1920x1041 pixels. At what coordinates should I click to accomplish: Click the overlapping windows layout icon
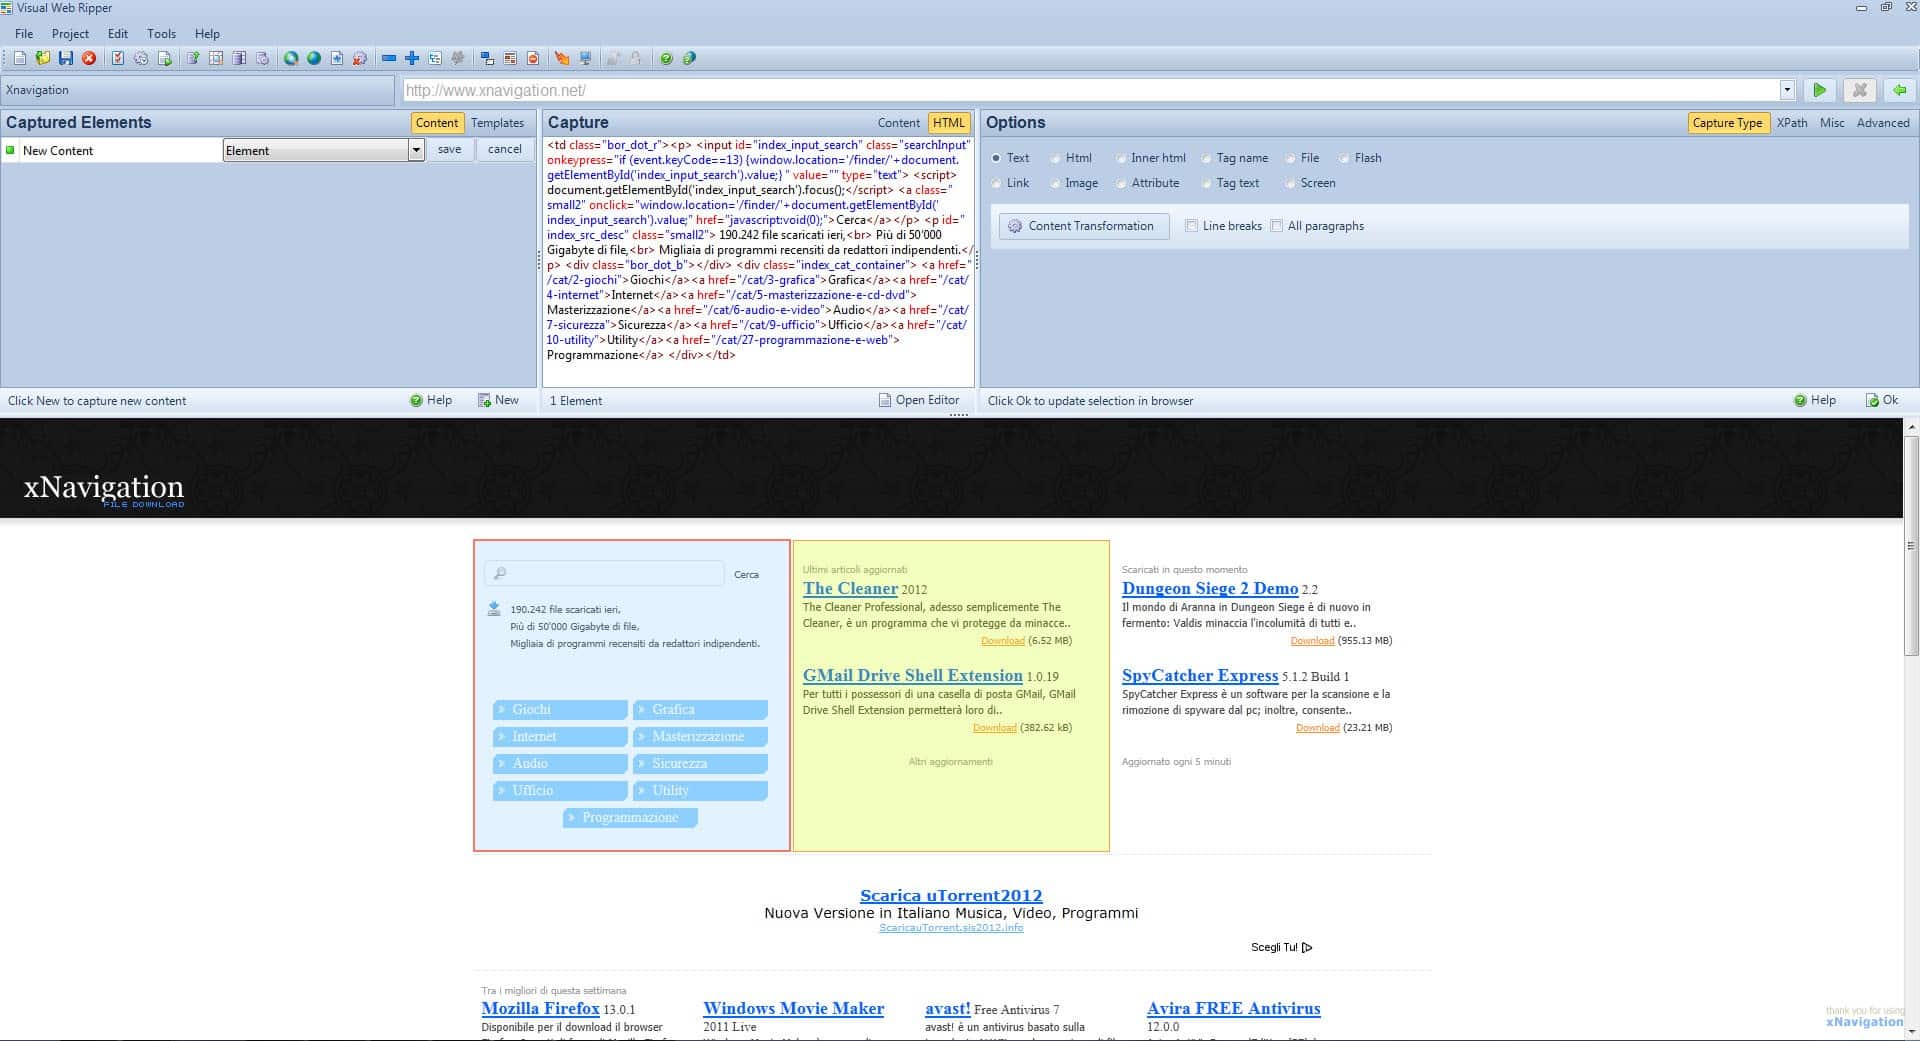tap(487, 58)
